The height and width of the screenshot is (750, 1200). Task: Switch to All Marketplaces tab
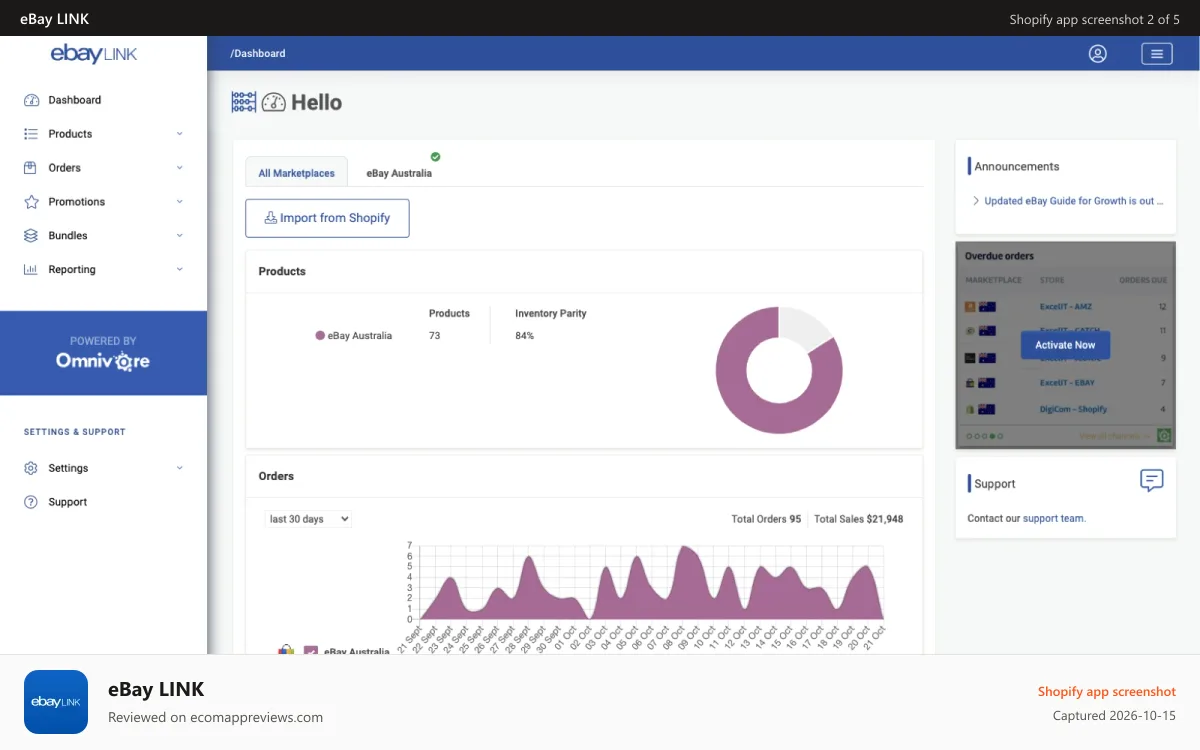coord(296,172)
